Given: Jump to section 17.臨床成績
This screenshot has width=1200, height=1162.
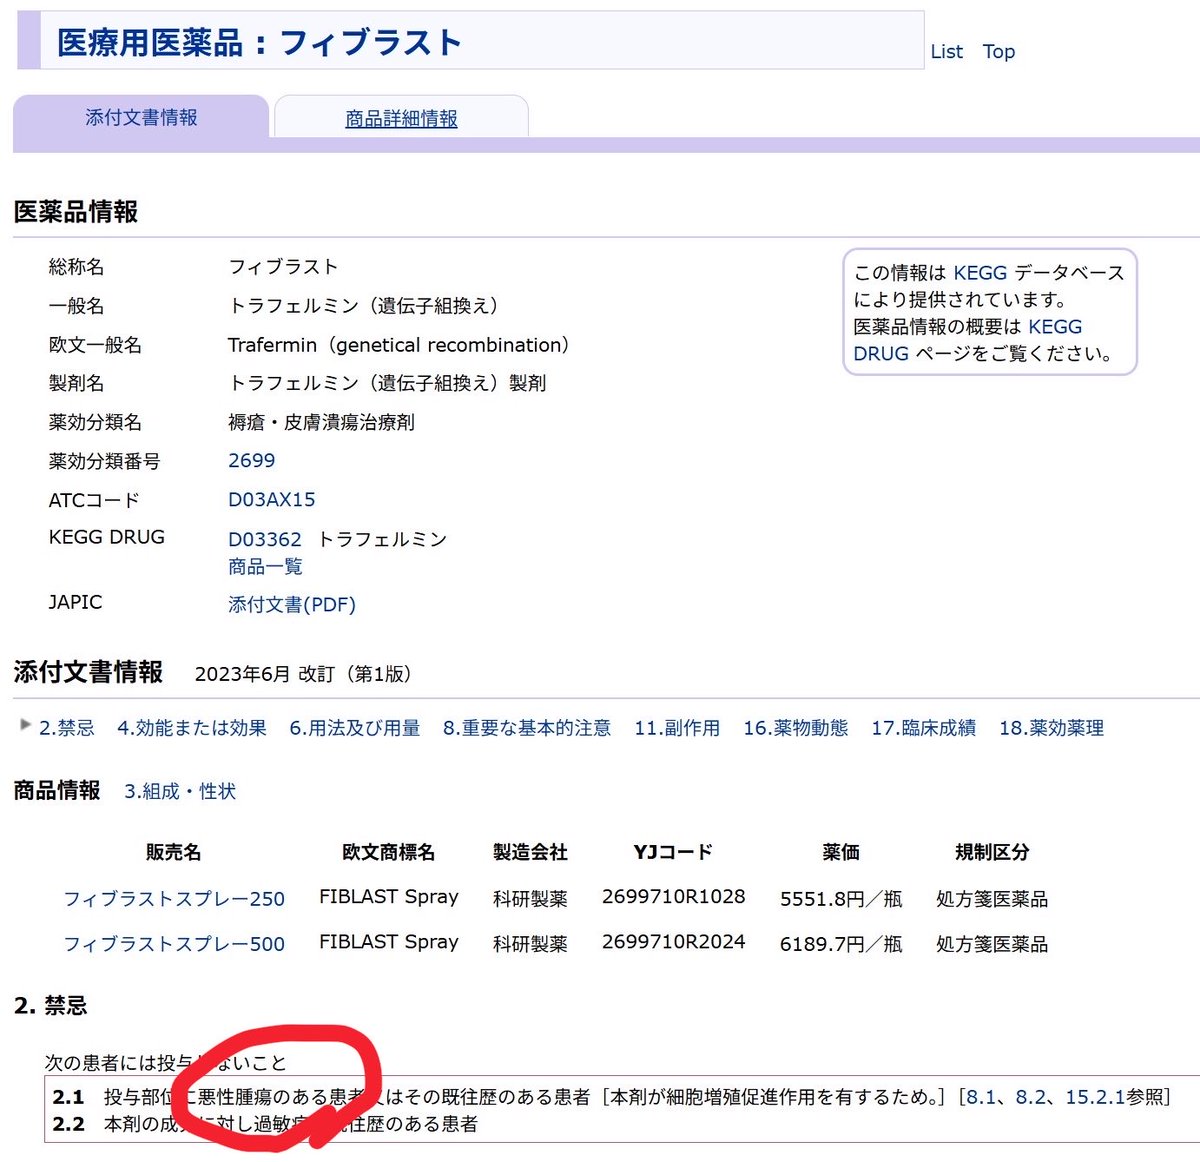Looking at the screenshot, I should pos(923,728).
